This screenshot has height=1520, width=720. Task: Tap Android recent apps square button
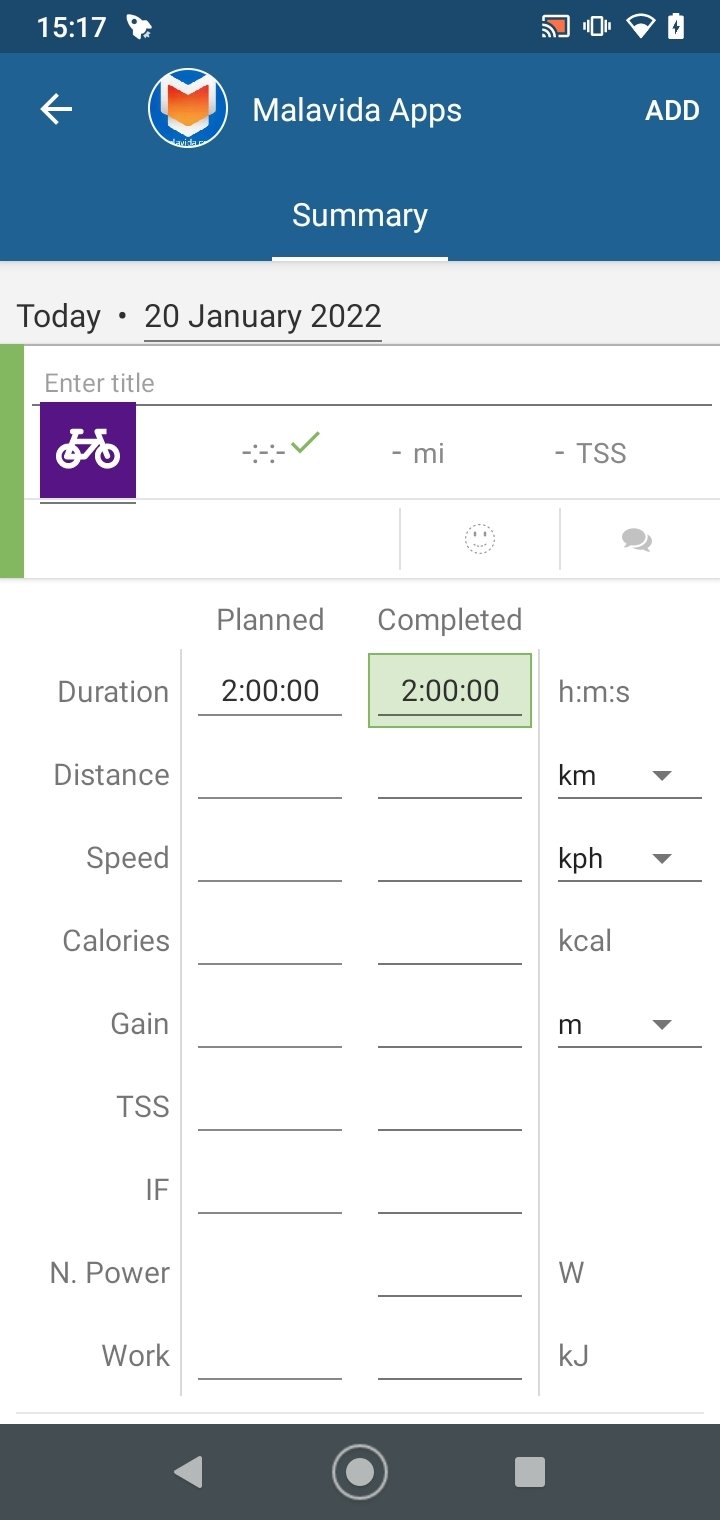click(530, 1472)
